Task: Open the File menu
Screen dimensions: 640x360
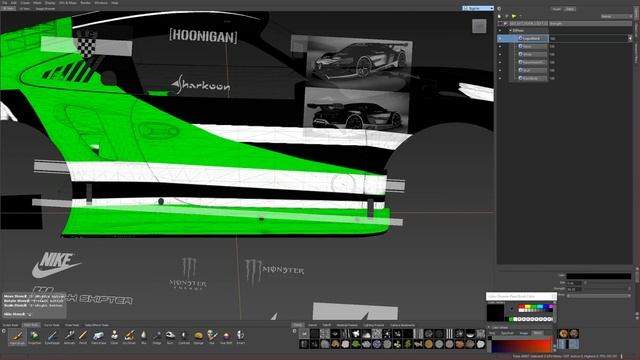Action: tap(5, 2)
